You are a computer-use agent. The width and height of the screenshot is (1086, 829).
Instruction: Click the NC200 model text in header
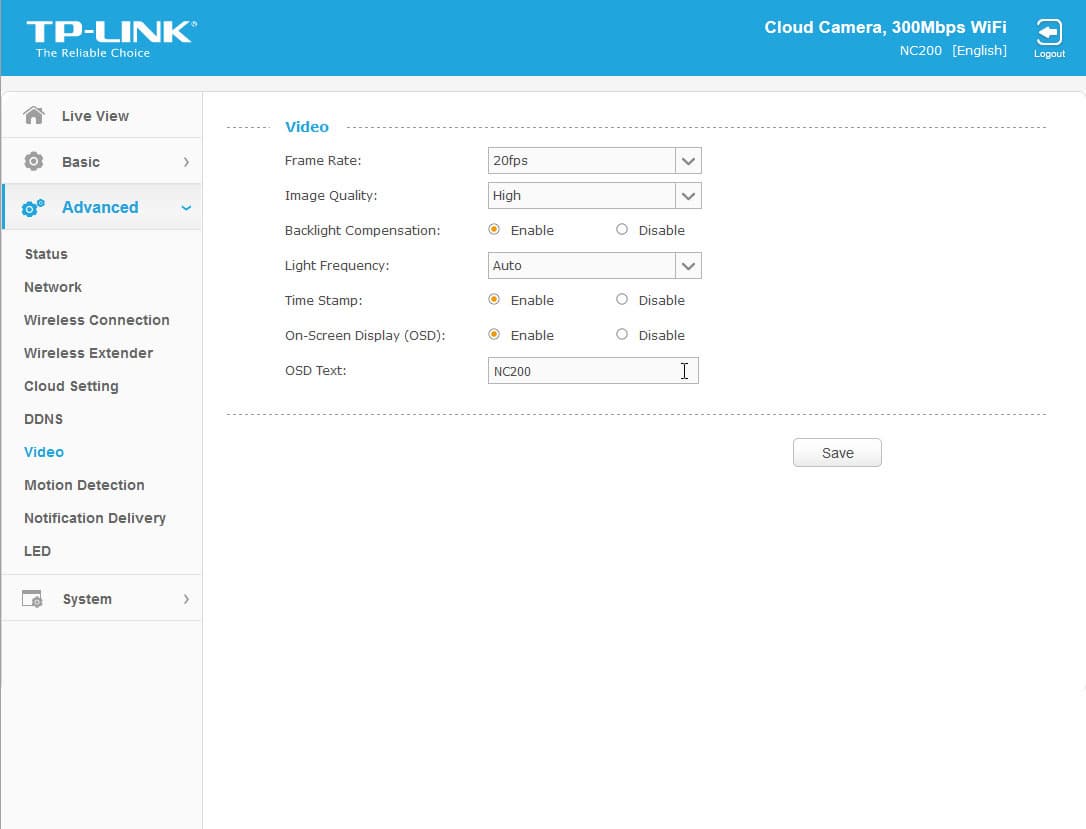coord(920,51)
